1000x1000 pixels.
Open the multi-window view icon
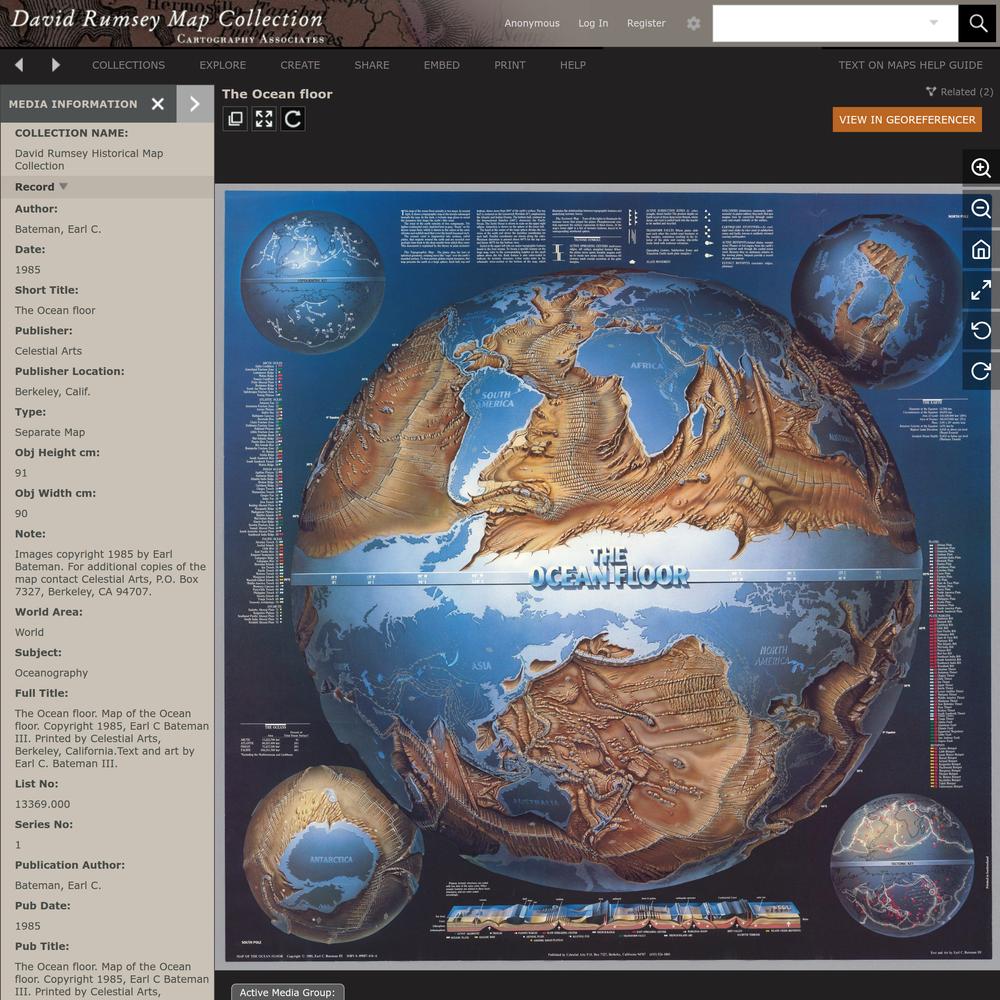click(x=235, y=119)
